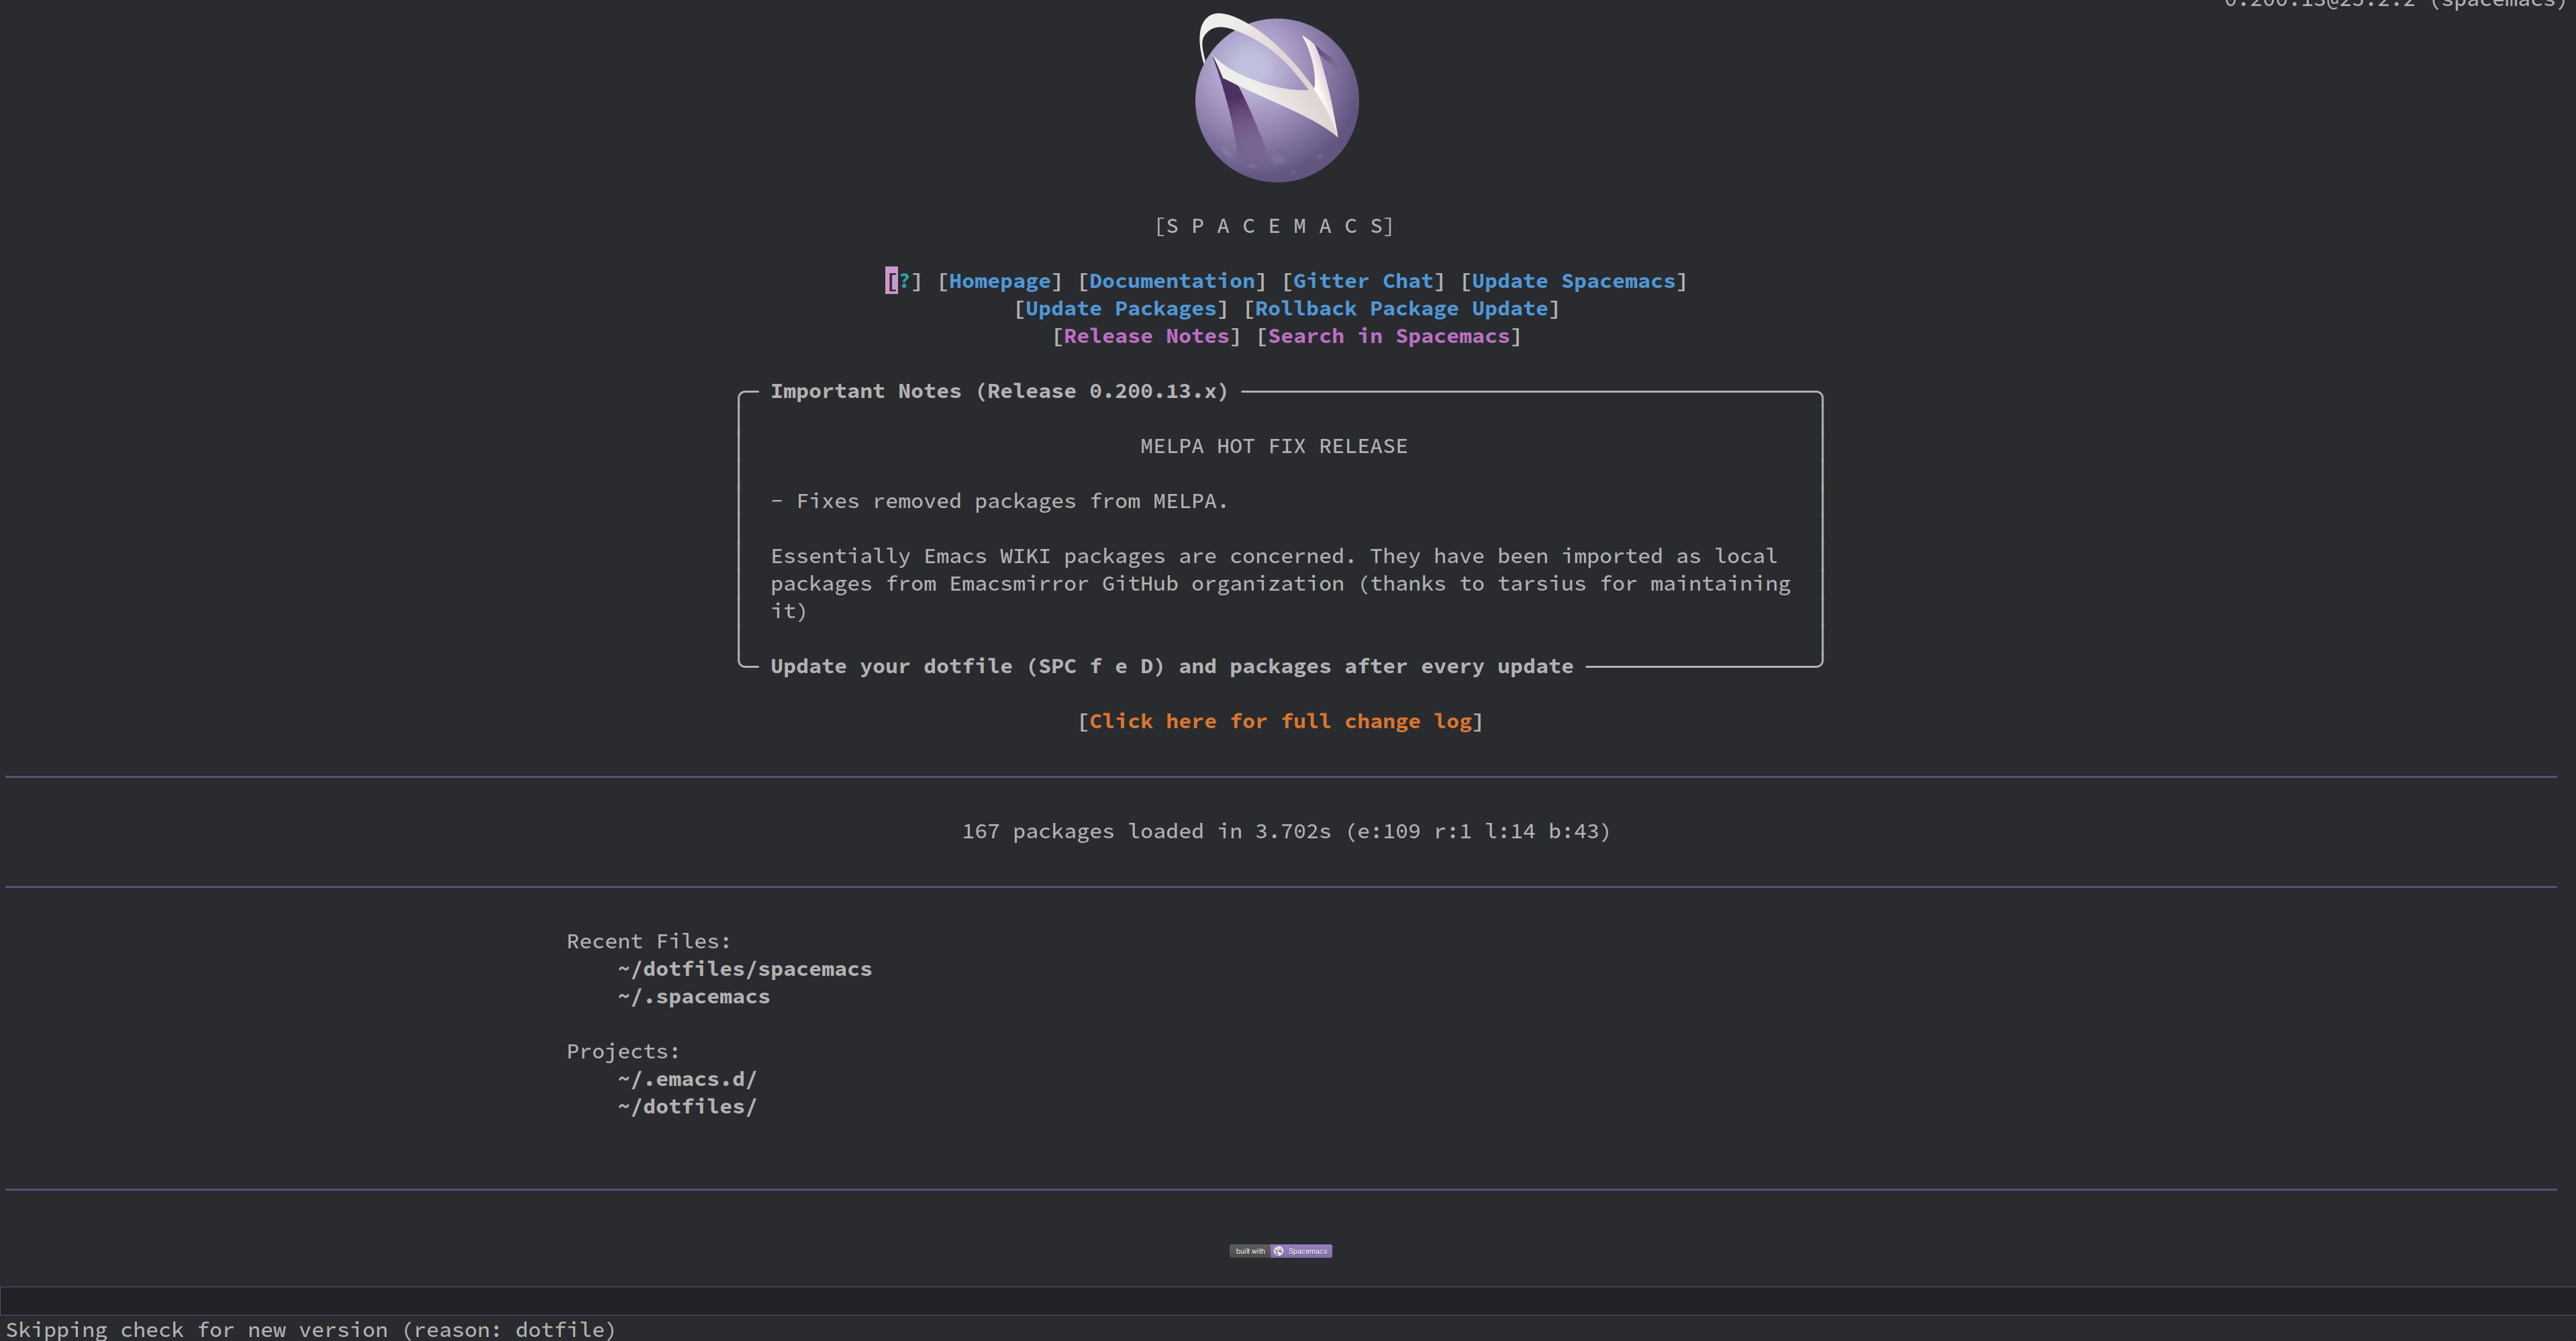Open project ~/.emacs.d/

687,1078
